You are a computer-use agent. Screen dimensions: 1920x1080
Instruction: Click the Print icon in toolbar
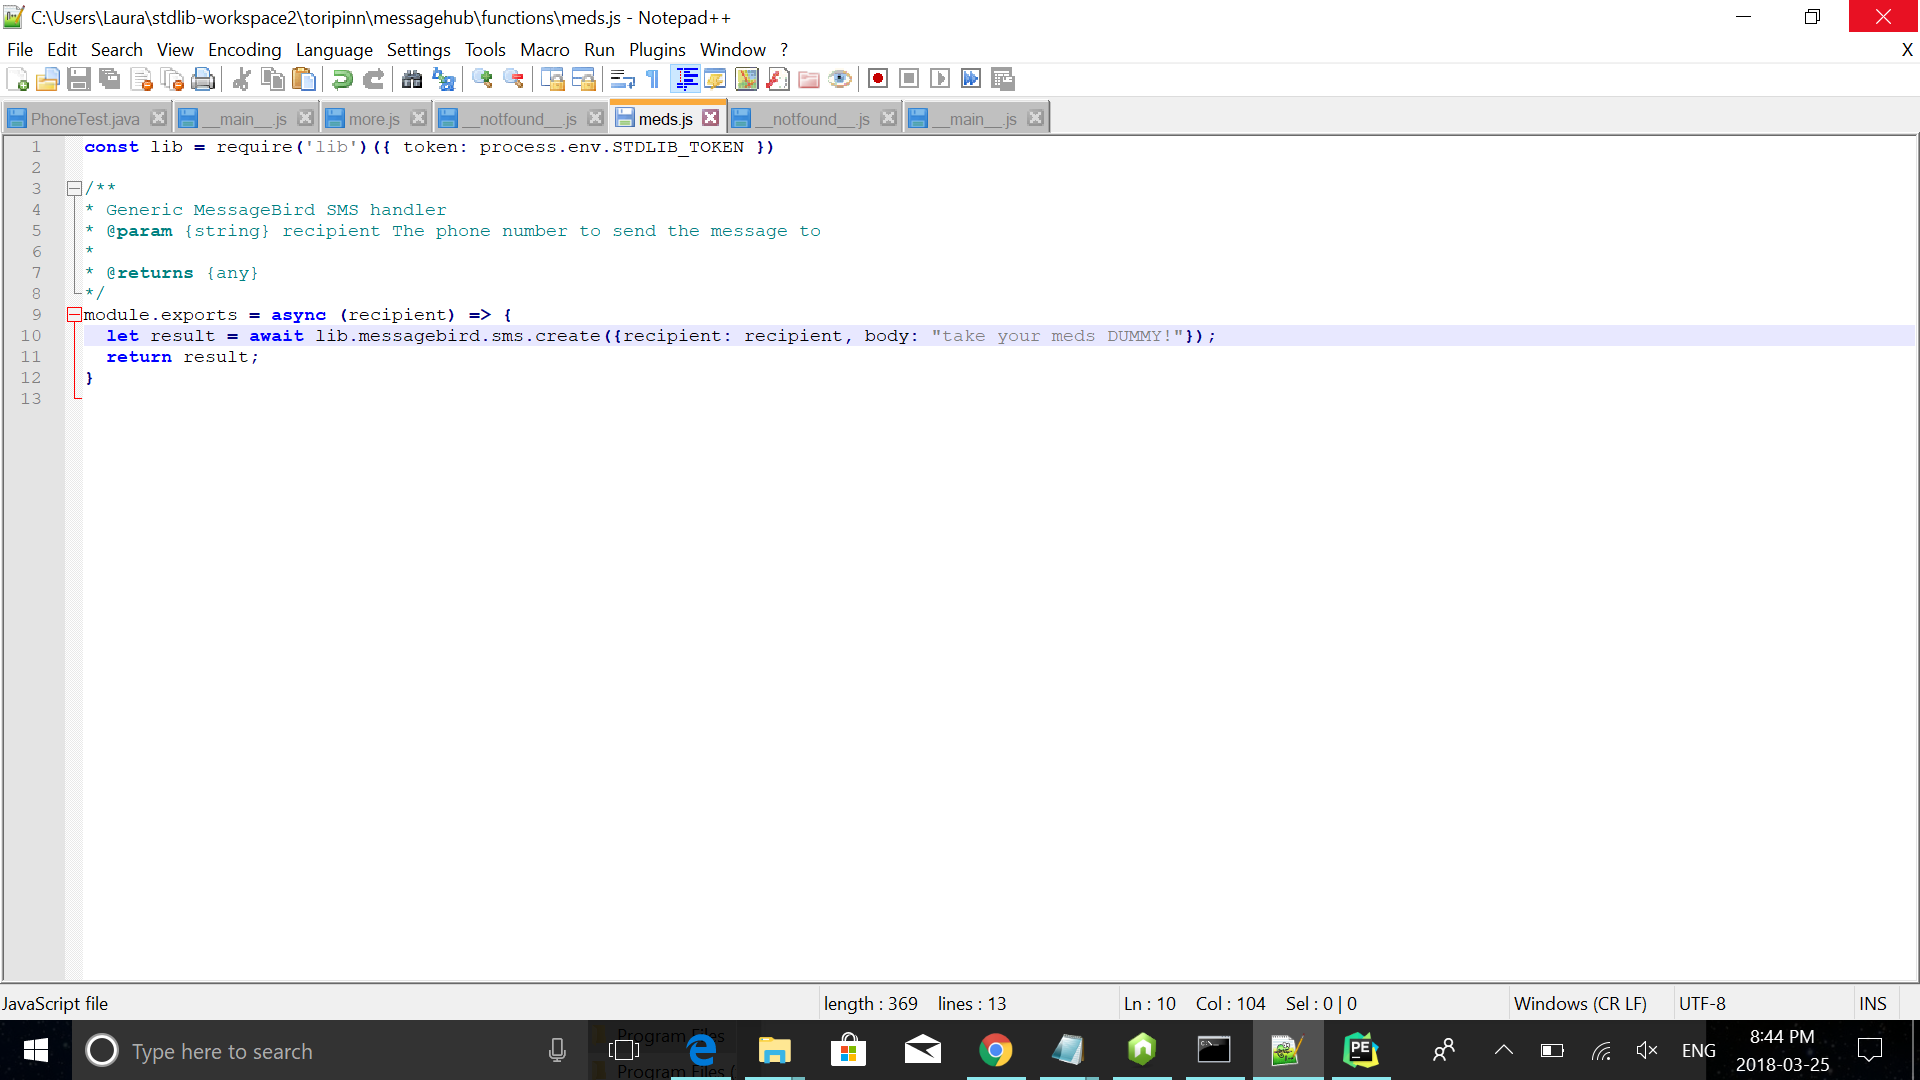coord(203,79)
